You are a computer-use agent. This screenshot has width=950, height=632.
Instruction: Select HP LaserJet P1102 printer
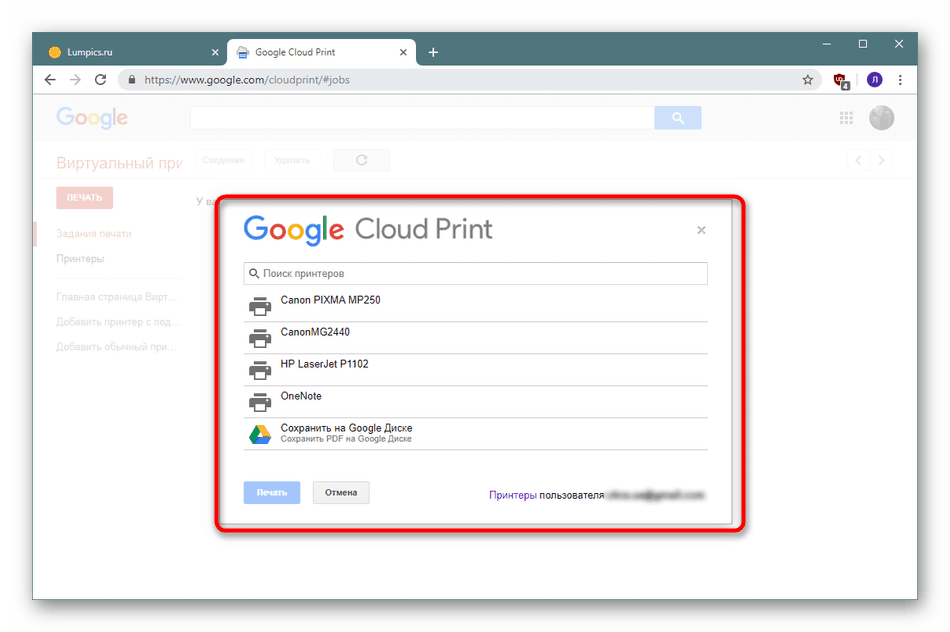pos(476,370)
